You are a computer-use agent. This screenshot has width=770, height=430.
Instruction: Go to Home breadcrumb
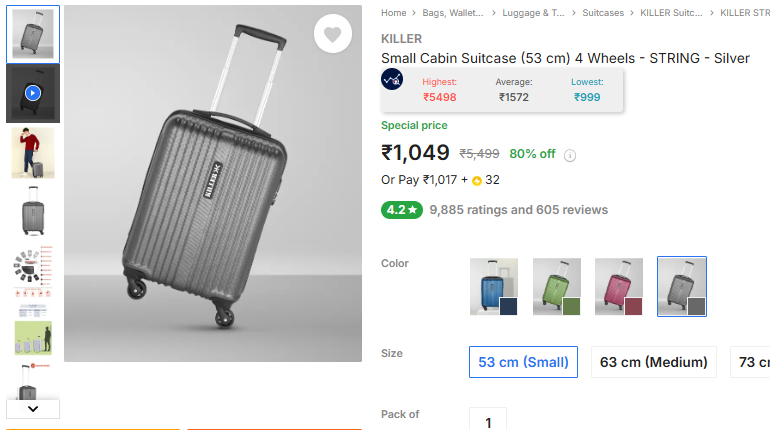393,13
